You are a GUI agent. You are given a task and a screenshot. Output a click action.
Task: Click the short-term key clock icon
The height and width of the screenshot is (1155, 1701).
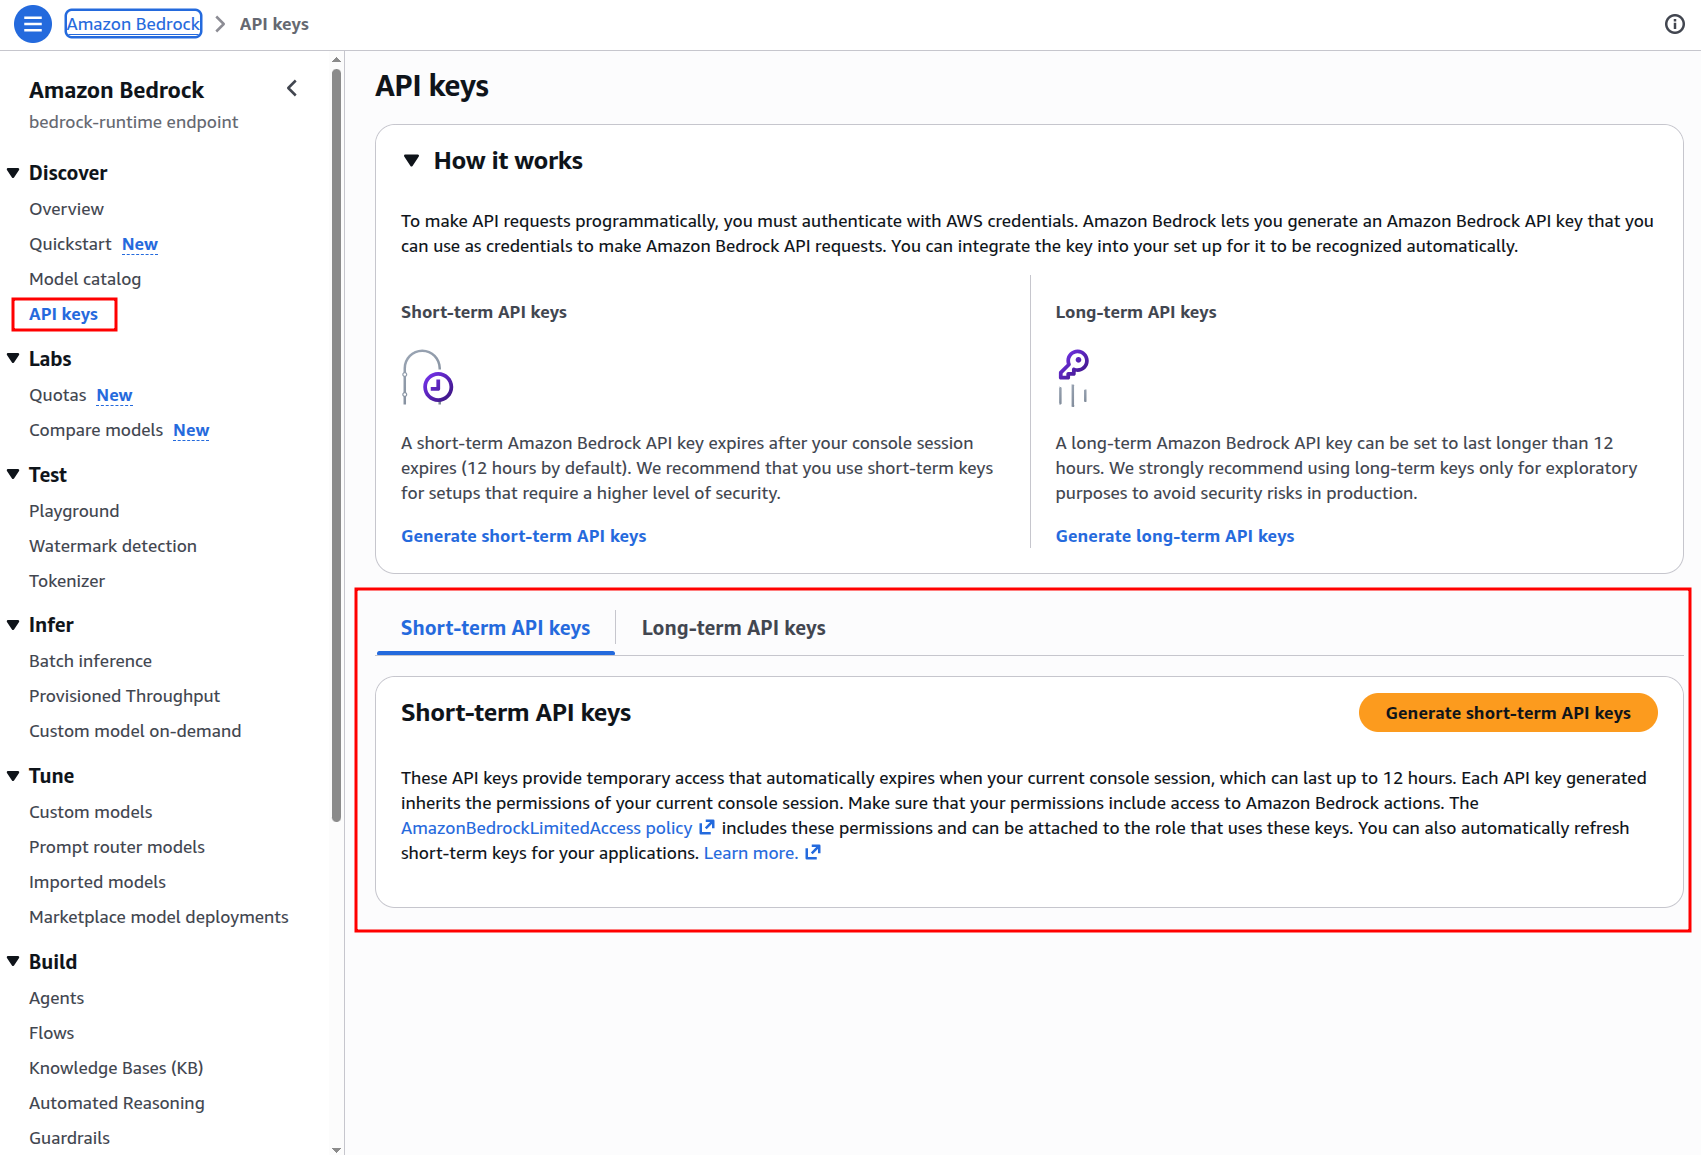pyautogui.click(x=427, y=377)
